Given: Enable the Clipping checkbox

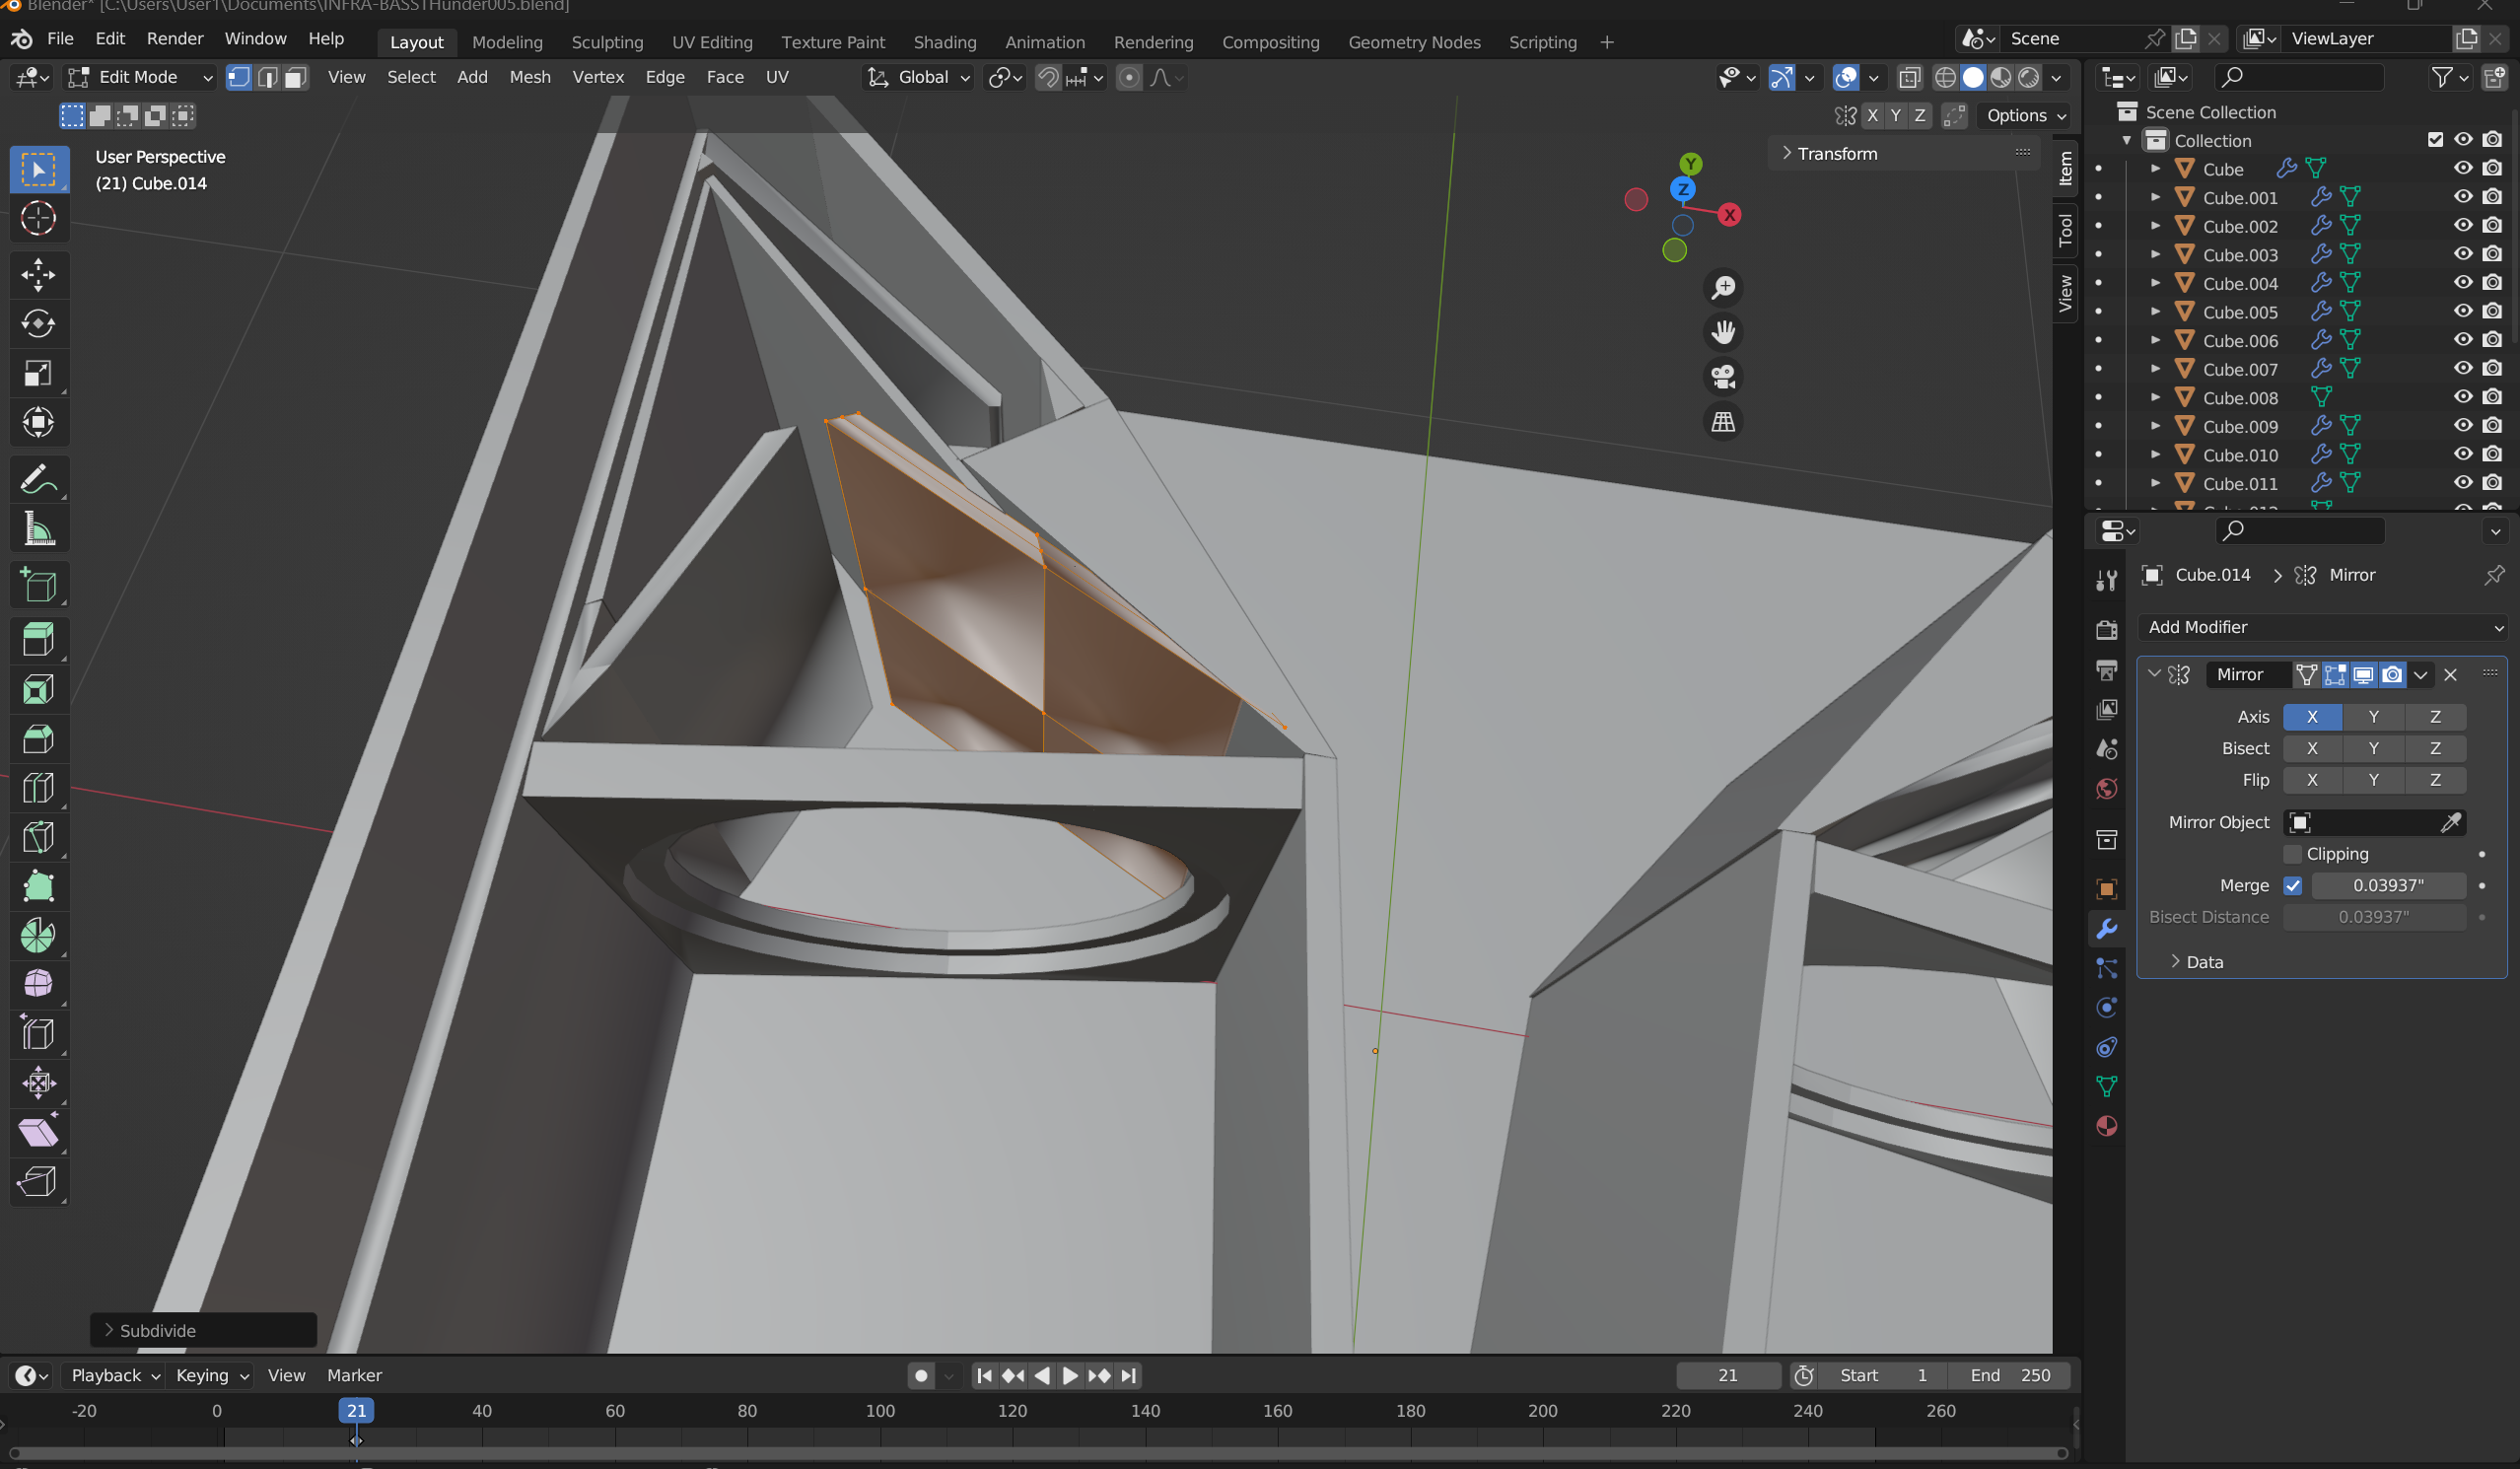Looking at the screenshot, I should 2293,854.
